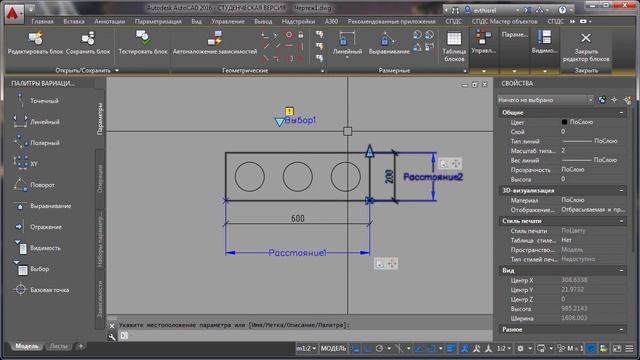Image resolution: width=640 pixels, height=360 pixels.
Task: Switch to the Листы layout tab
Action: point(58,346)
